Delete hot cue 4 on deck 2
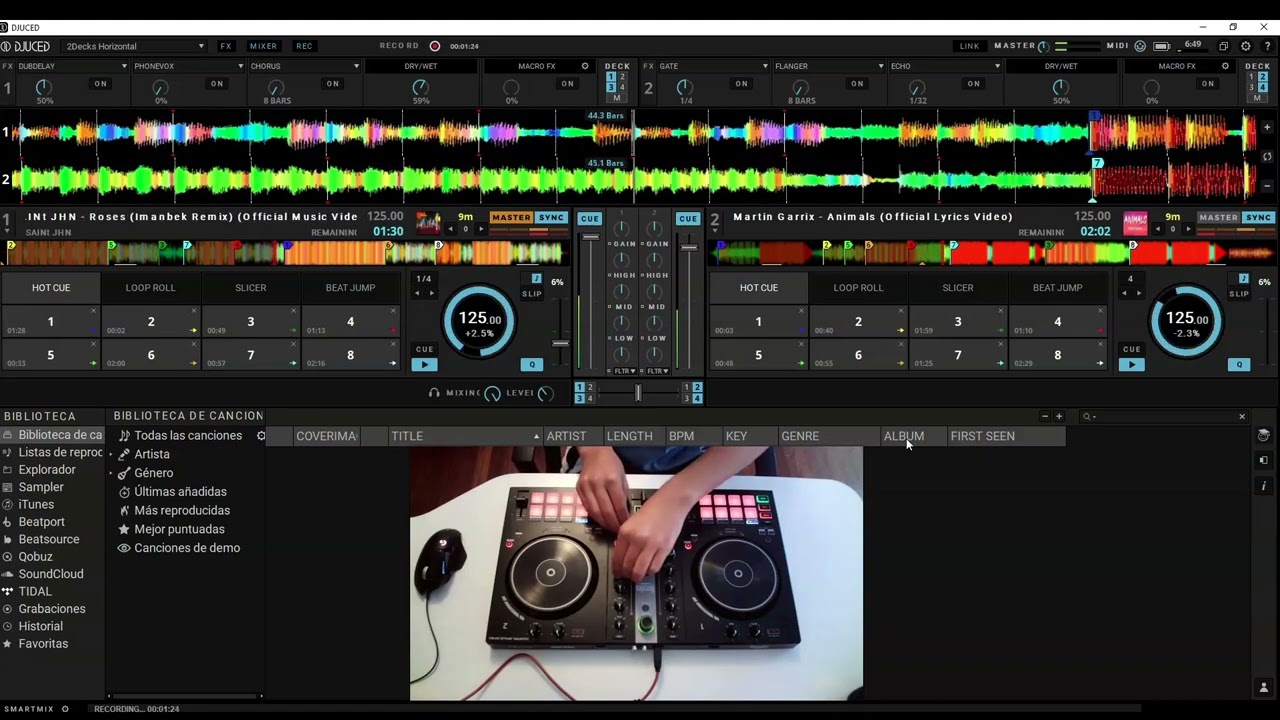This screenshot has width=1280, height=720. click(x=1100, y=311)
